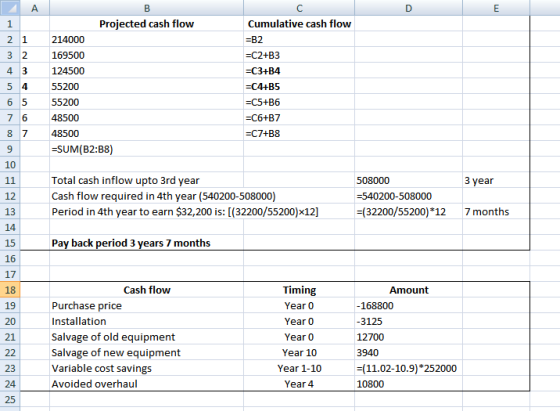
Task: Click the 'Projected cash flow' header cell
Action: tap(146, 24)
